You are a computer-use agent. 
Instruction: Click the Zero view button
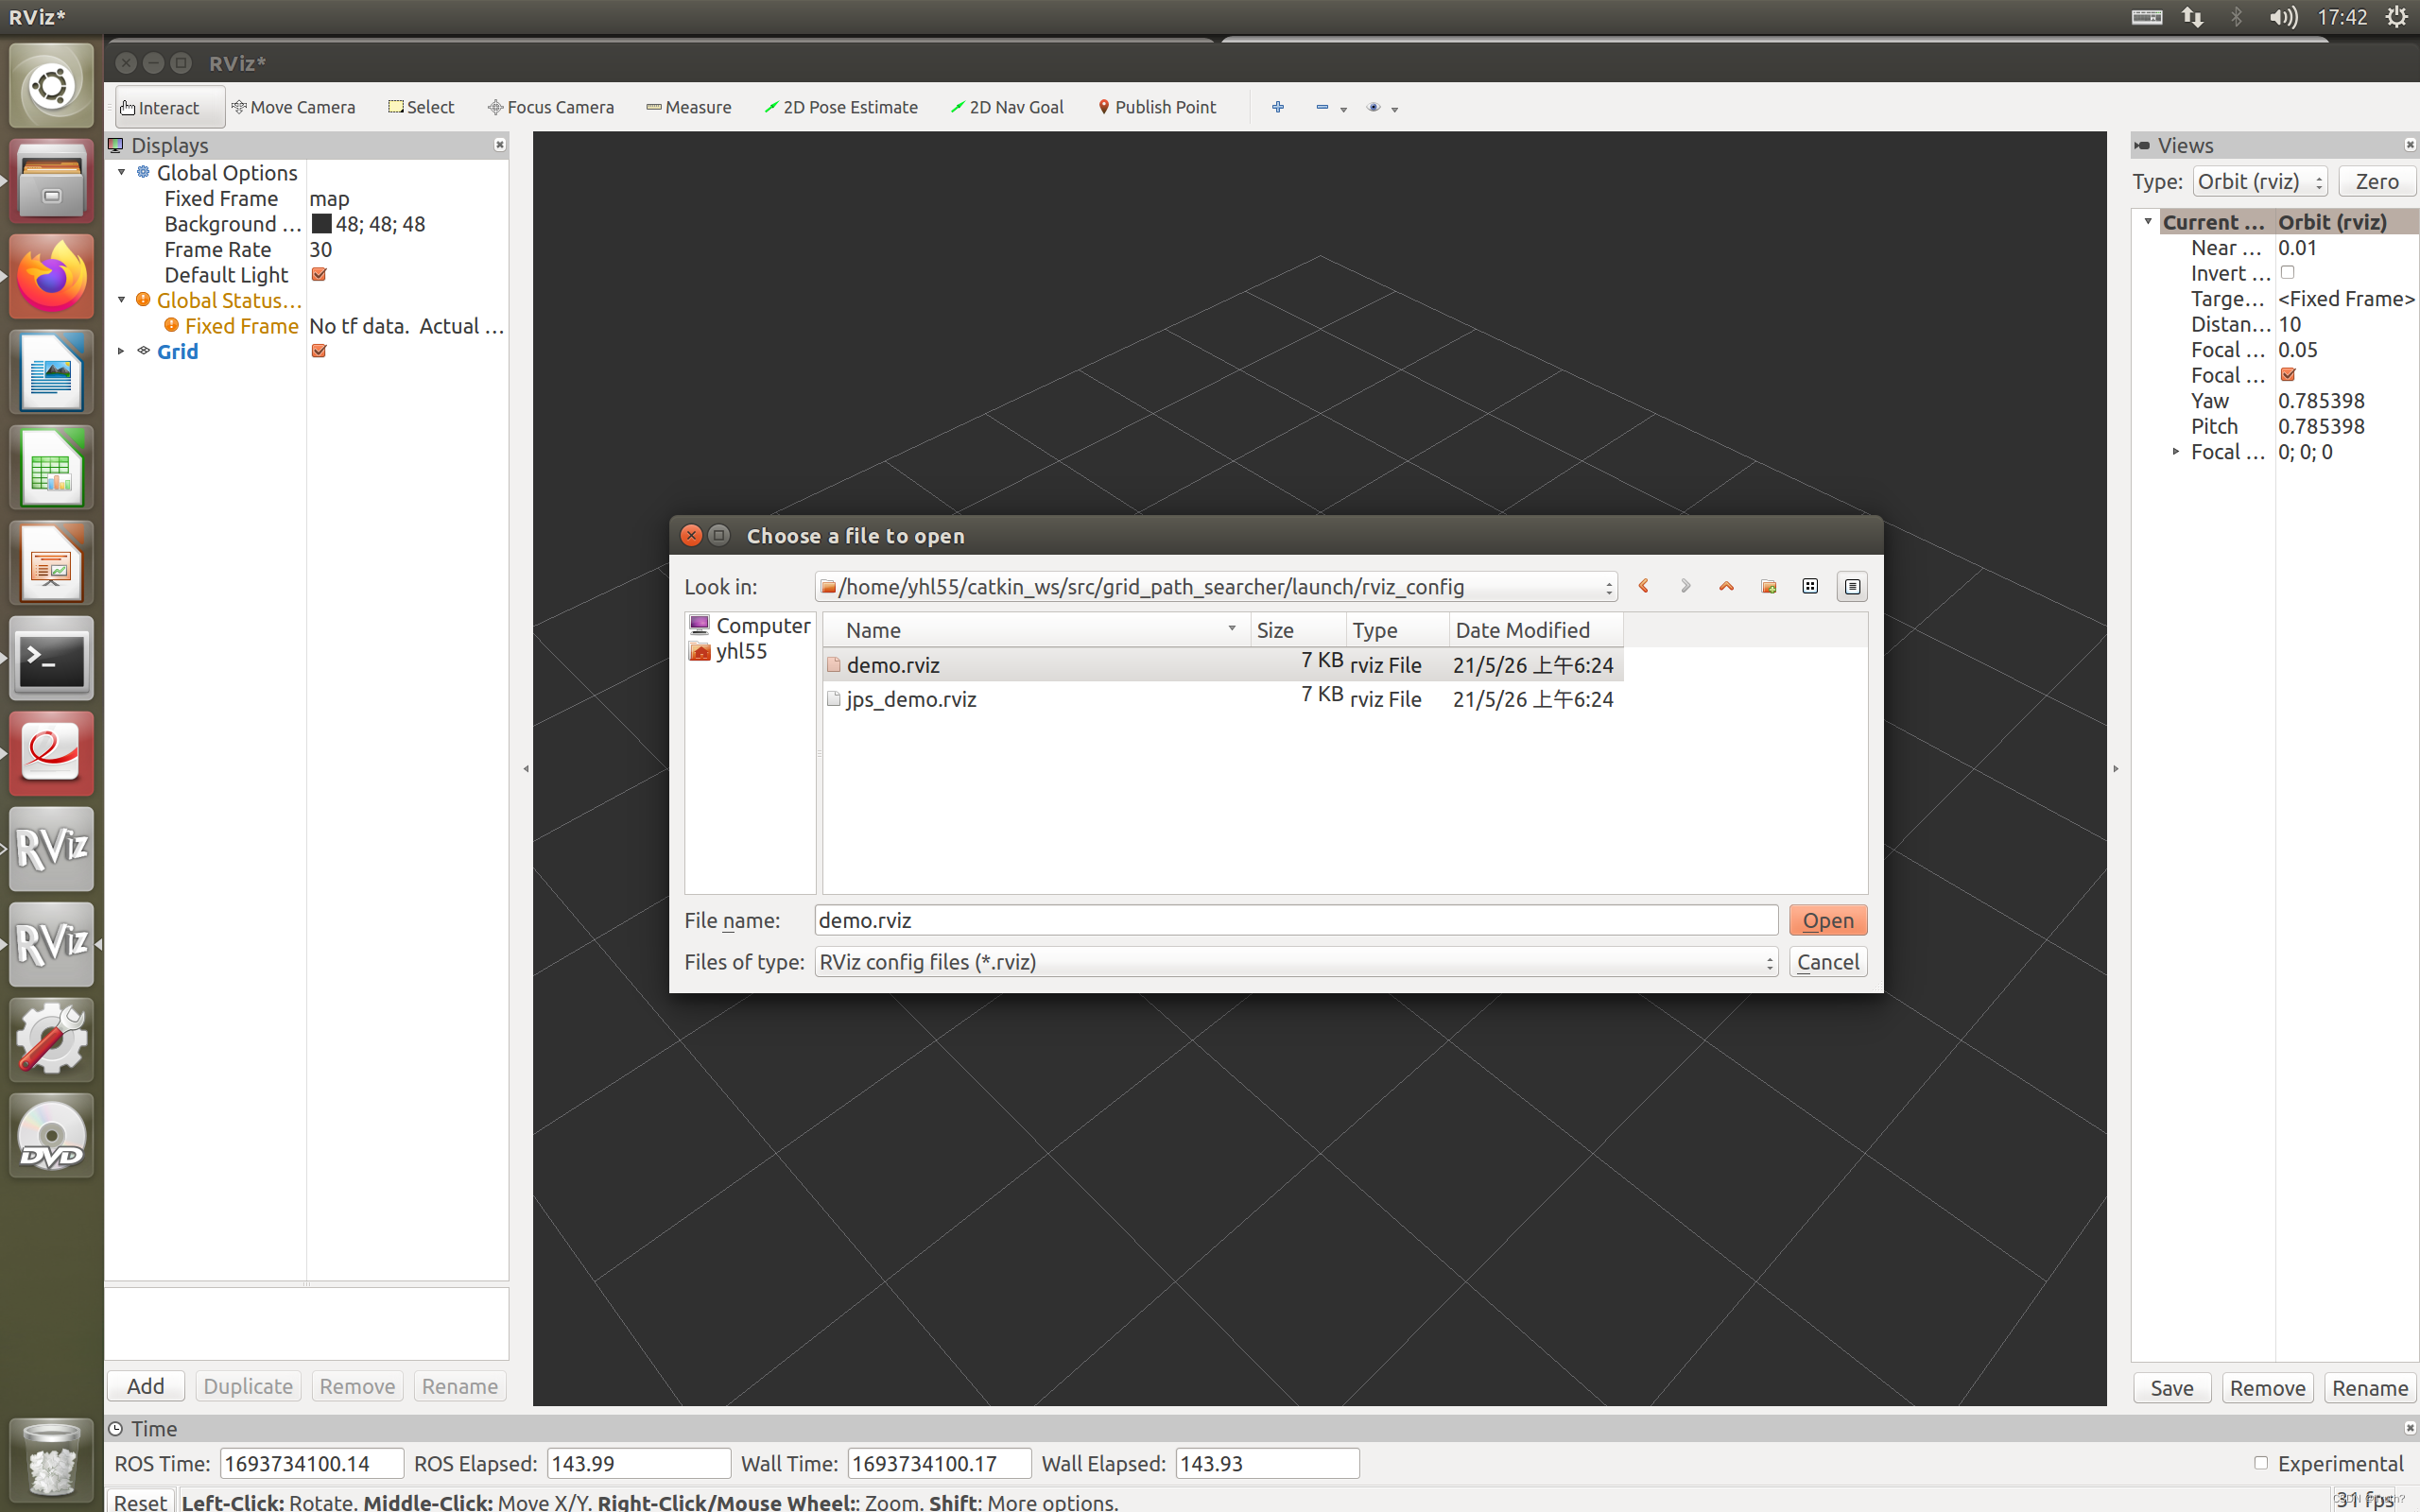pos(2376,181)
